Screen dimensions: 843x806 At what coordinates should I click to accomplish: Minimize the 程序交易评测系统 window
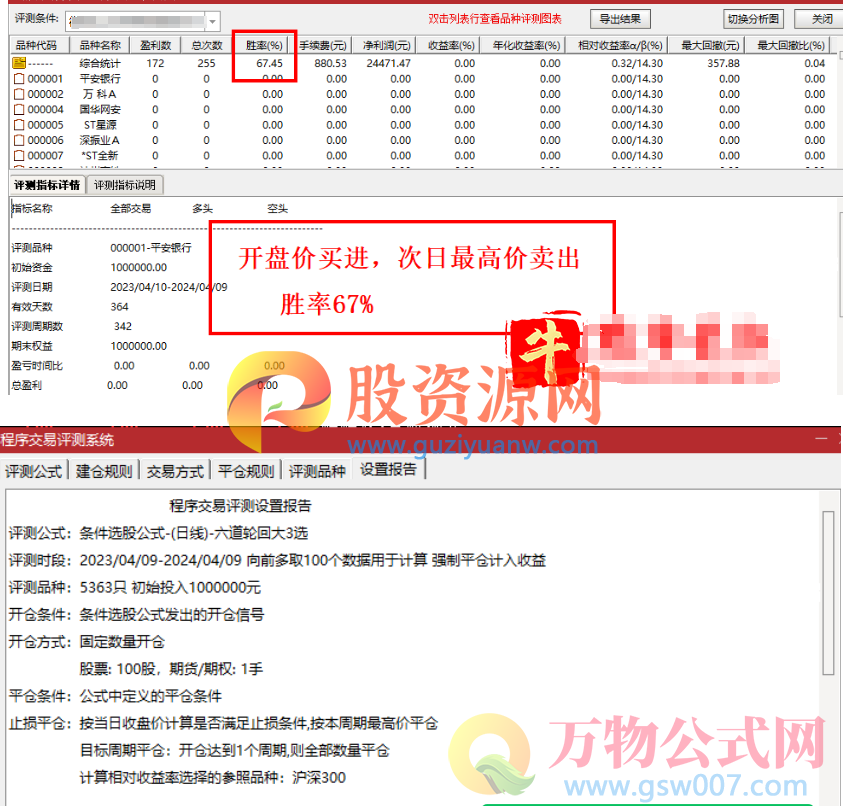click(821, 439)
